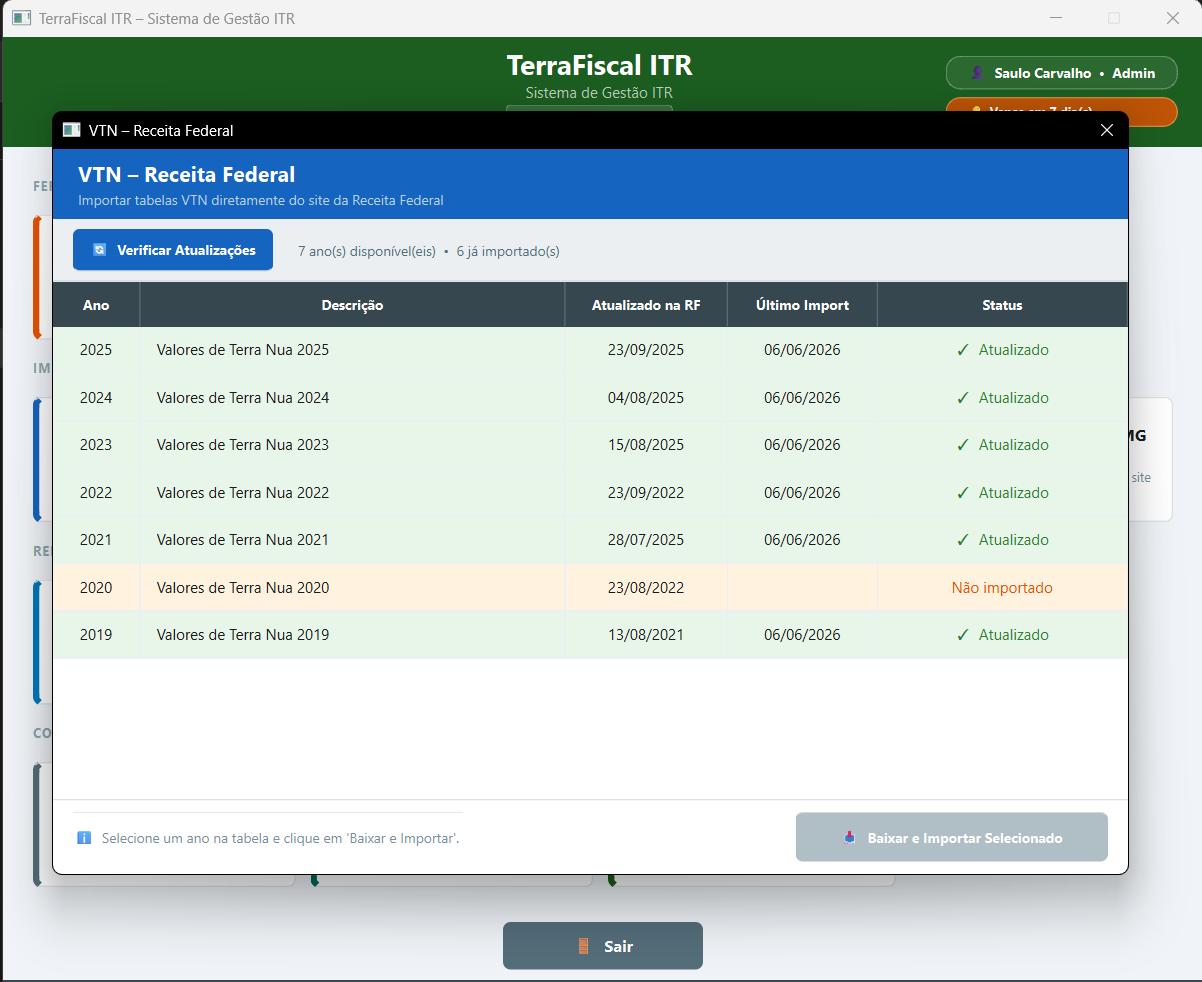
Task: Select row Valores de Terra Nua 2022
Action: [x=590, y=493]
